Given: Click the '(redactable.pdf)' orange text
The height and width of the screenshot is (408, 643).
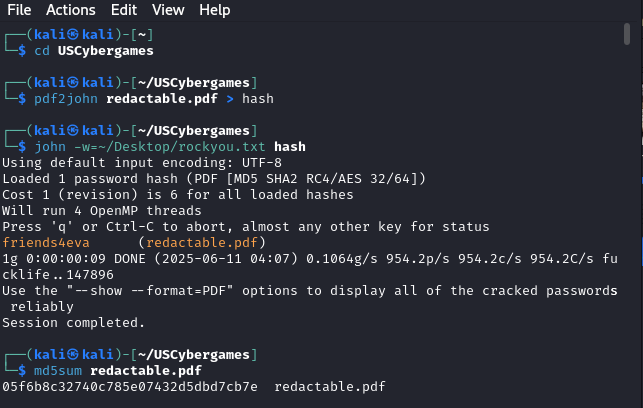Looking at the screenshot, I should pyautogui.click(x=202, y=243).
